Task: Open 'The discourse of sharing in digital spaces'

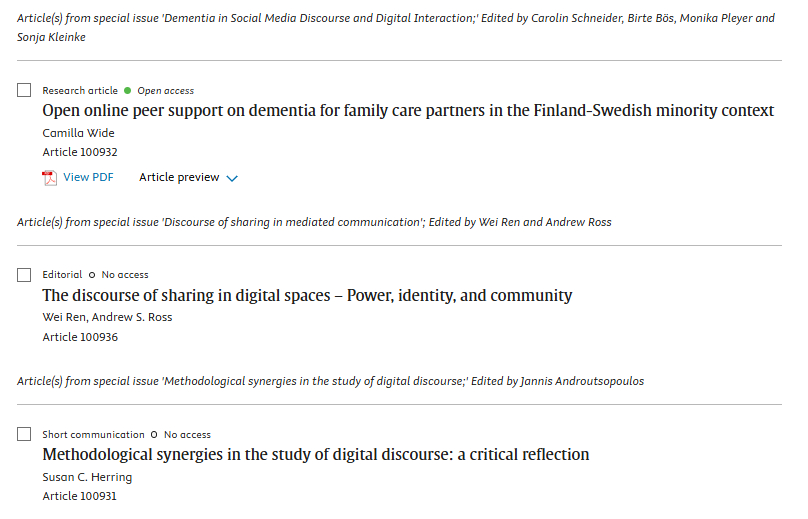Action: [307, 295]
